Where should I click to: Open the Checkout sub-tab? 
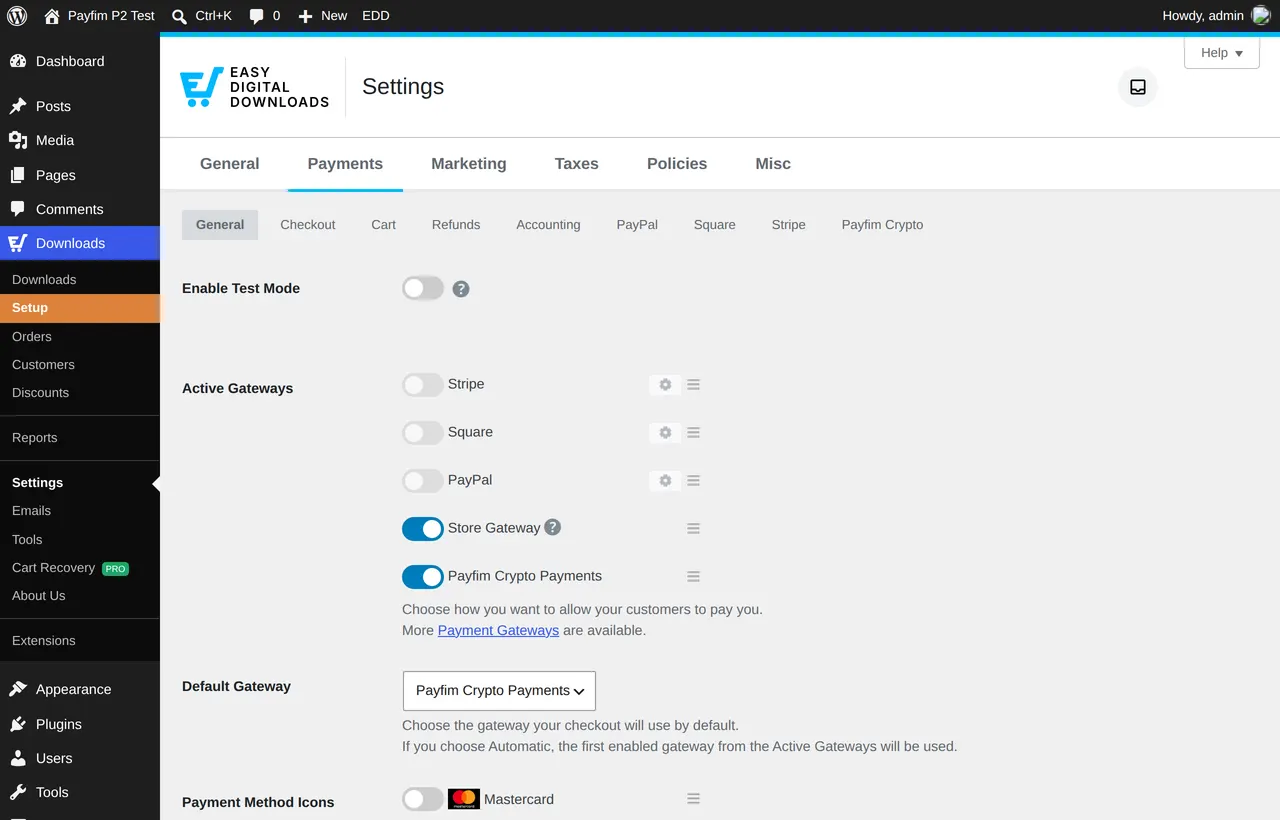click(x=308, y=225)
